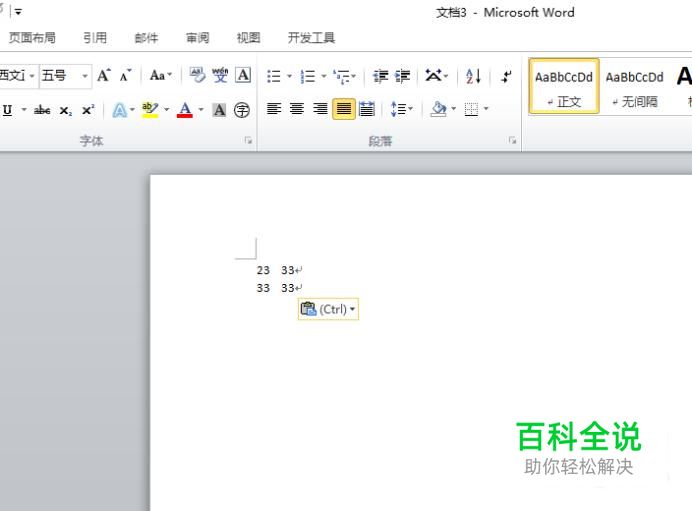This screenshot has height=511, width=692.
Task: Toggle Justify alignment
Action: click(344, 109)
